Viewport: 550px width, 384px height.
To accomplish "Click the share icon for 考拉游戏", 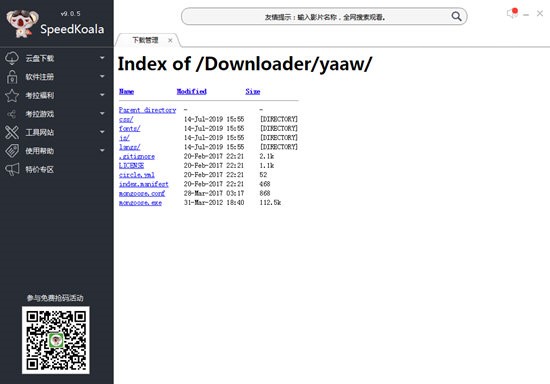I will tap(12, 114).
